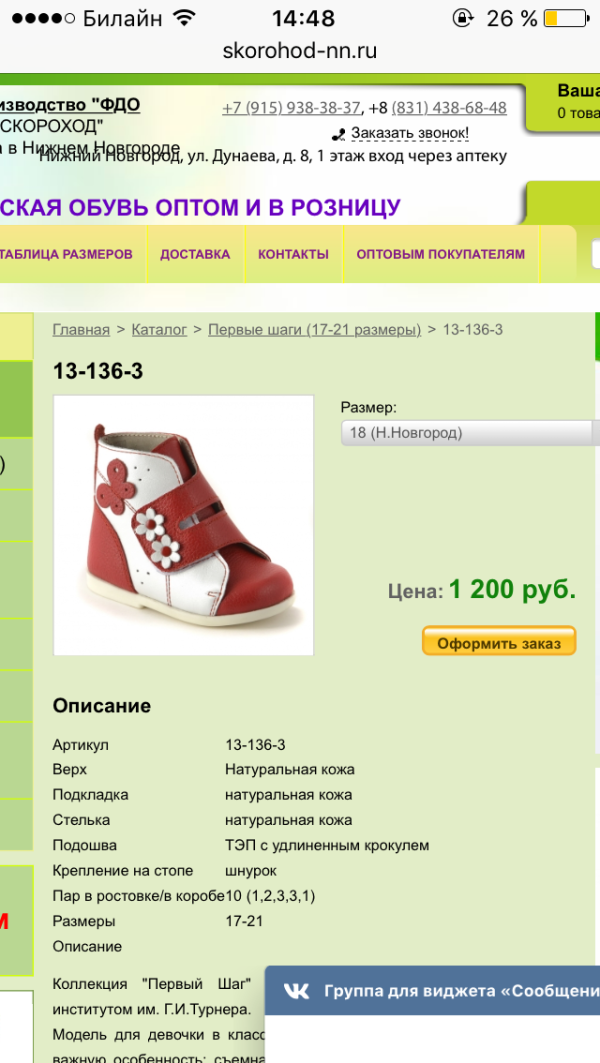Open ОПТОВЫМ ПОКУПАТЕЛЯМ menu item
This screenshot has width=600, height=1063.
(441, 254)
